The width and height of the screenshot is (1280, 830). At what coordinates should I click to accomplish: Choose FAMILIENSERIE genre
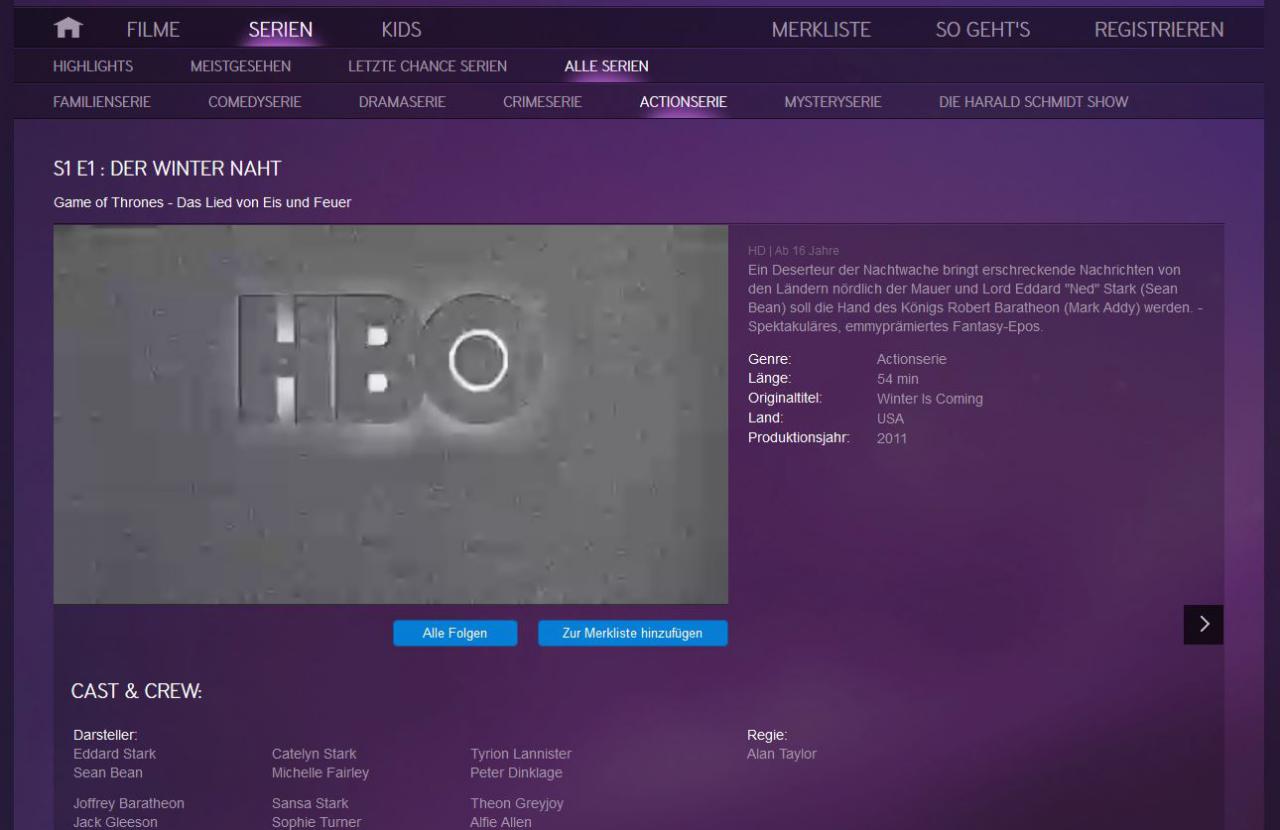tap(102, 101)
